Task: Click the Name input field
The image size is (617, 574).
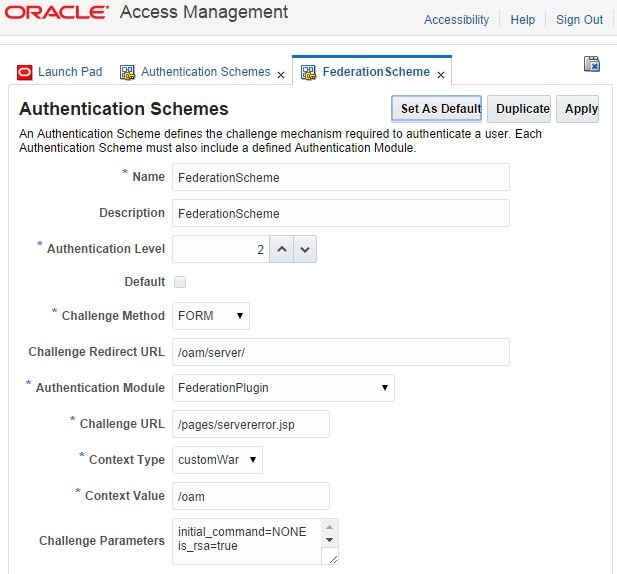Action: (341, 177)
